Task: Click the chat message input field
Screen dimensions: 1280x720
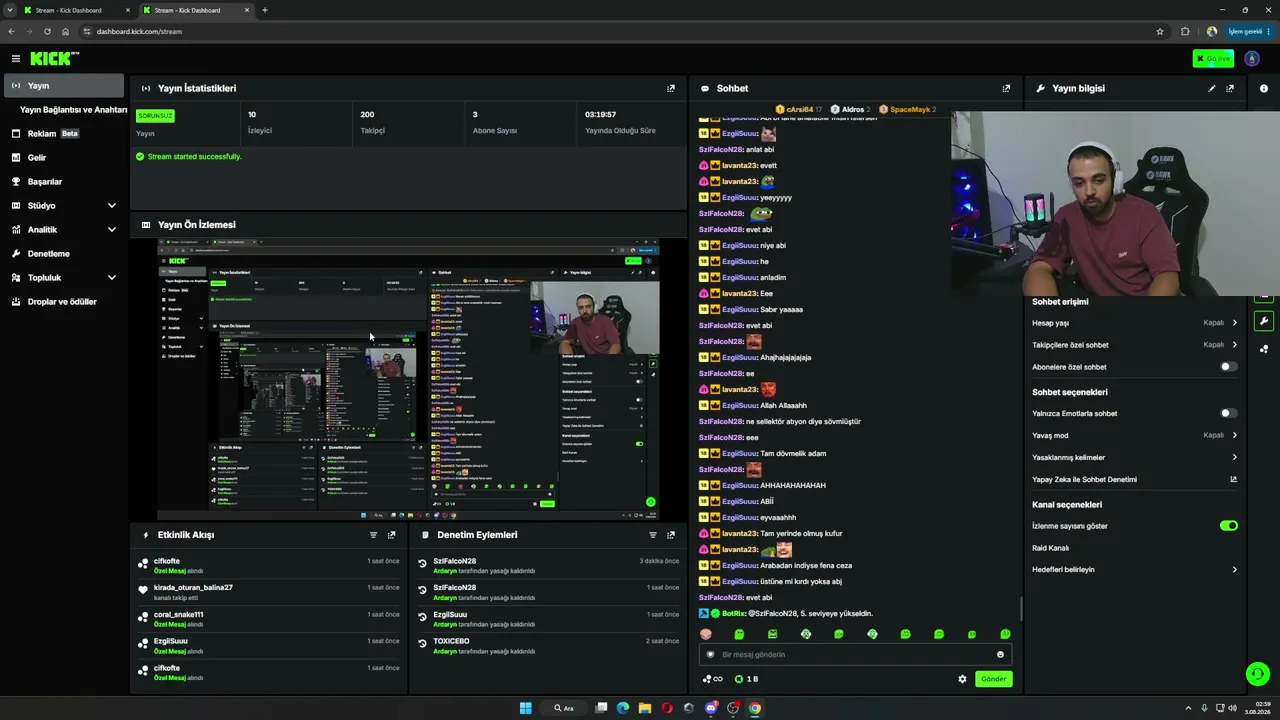Action: [855, 655]
